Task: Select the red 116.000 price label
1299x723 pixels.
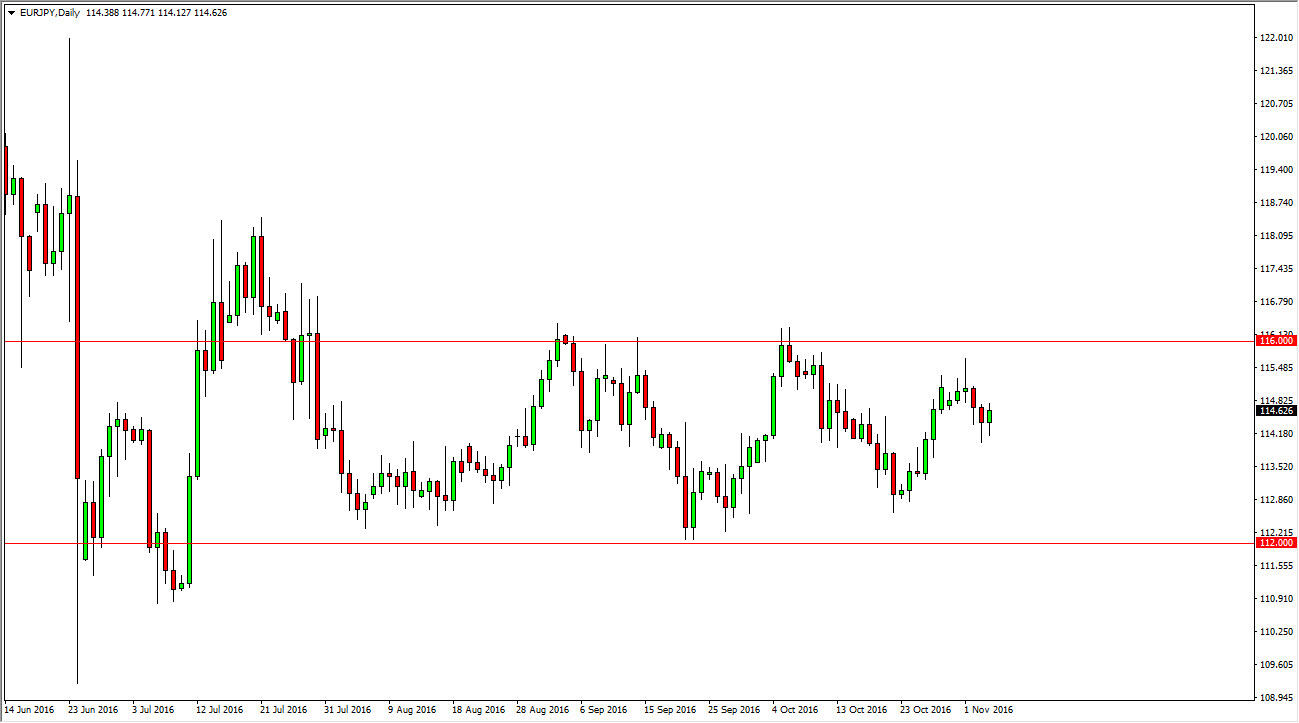Action: tap(1275, 341)
